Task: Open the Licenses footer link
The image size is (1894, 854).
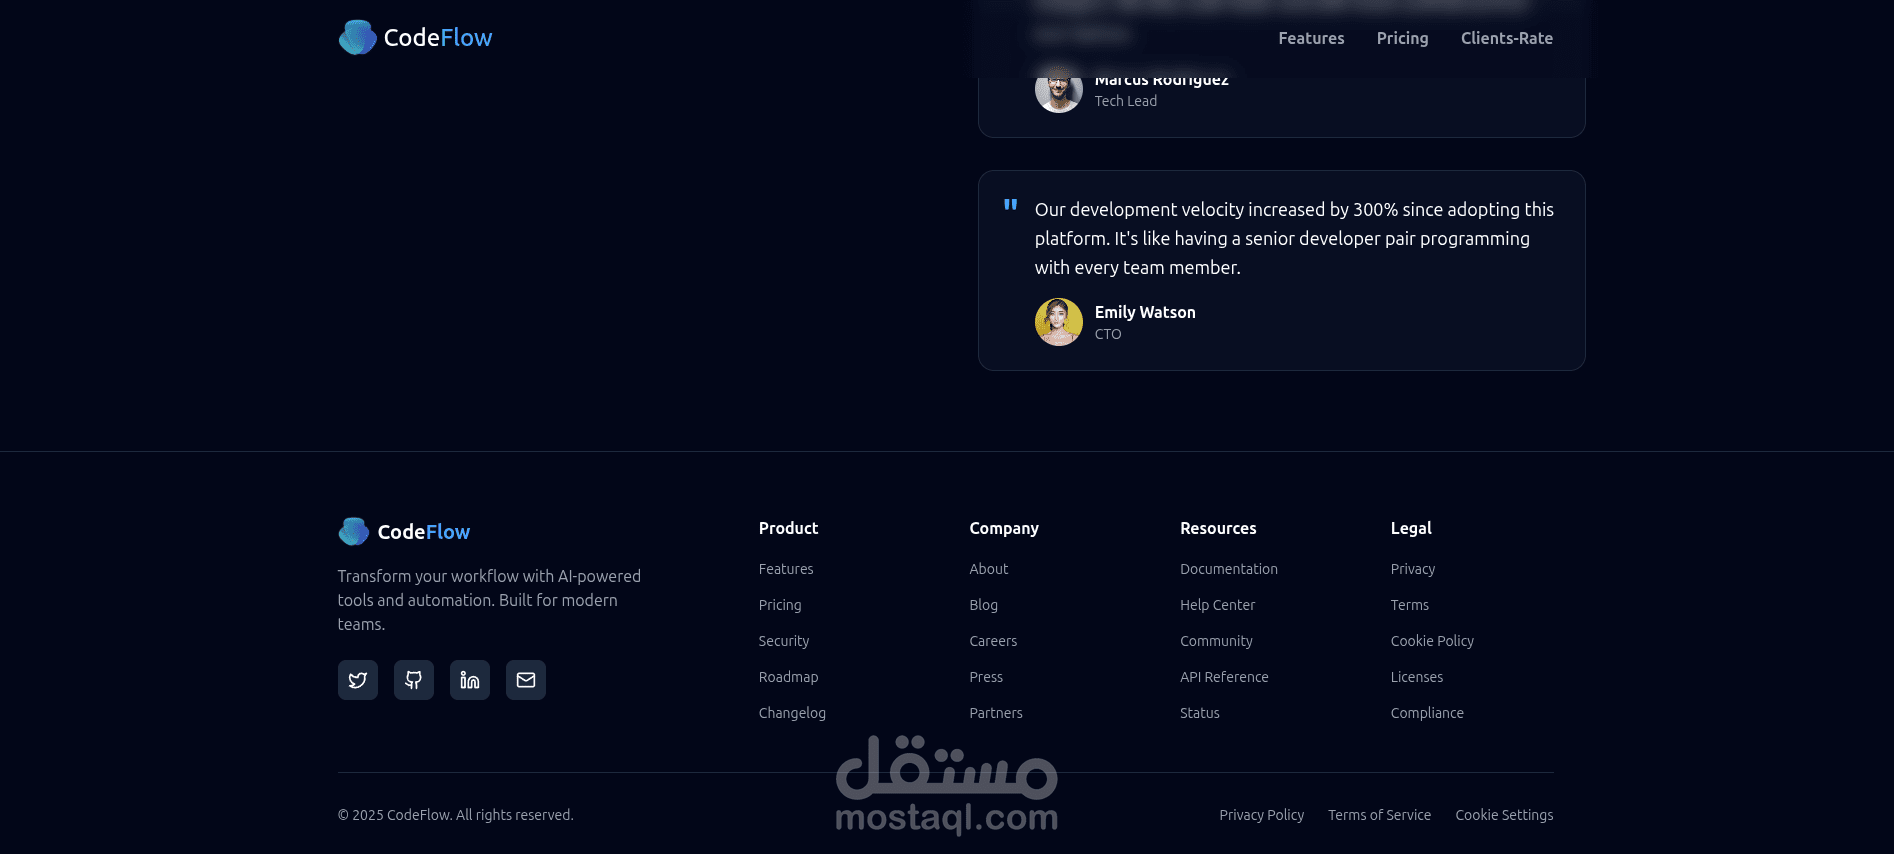Action: [1417, 677]
